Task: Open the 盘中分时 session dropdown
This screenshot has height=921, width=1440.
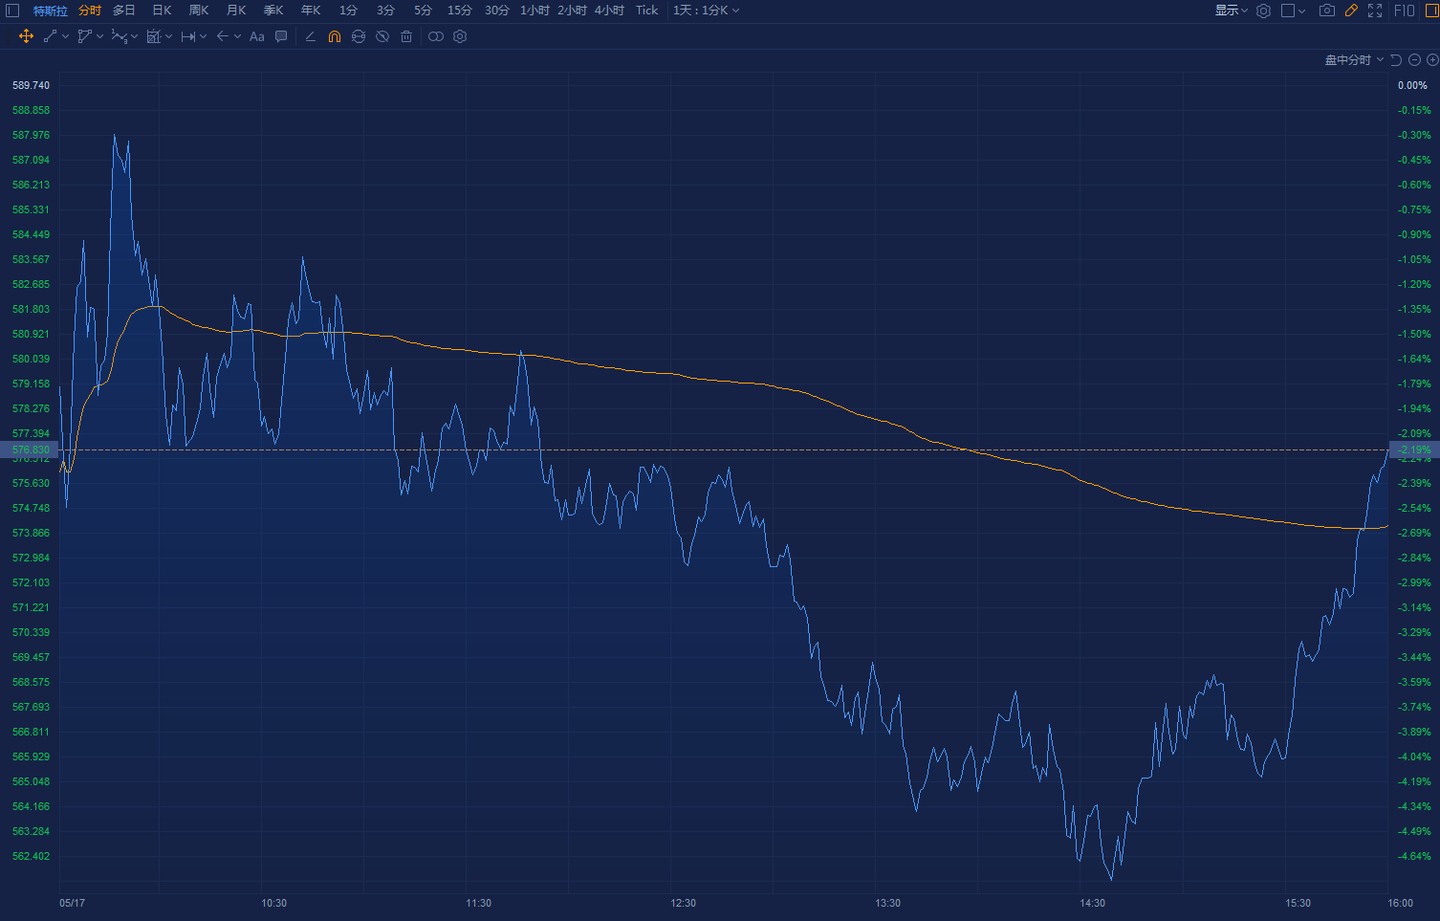Action: click(x=1354, y=60)
